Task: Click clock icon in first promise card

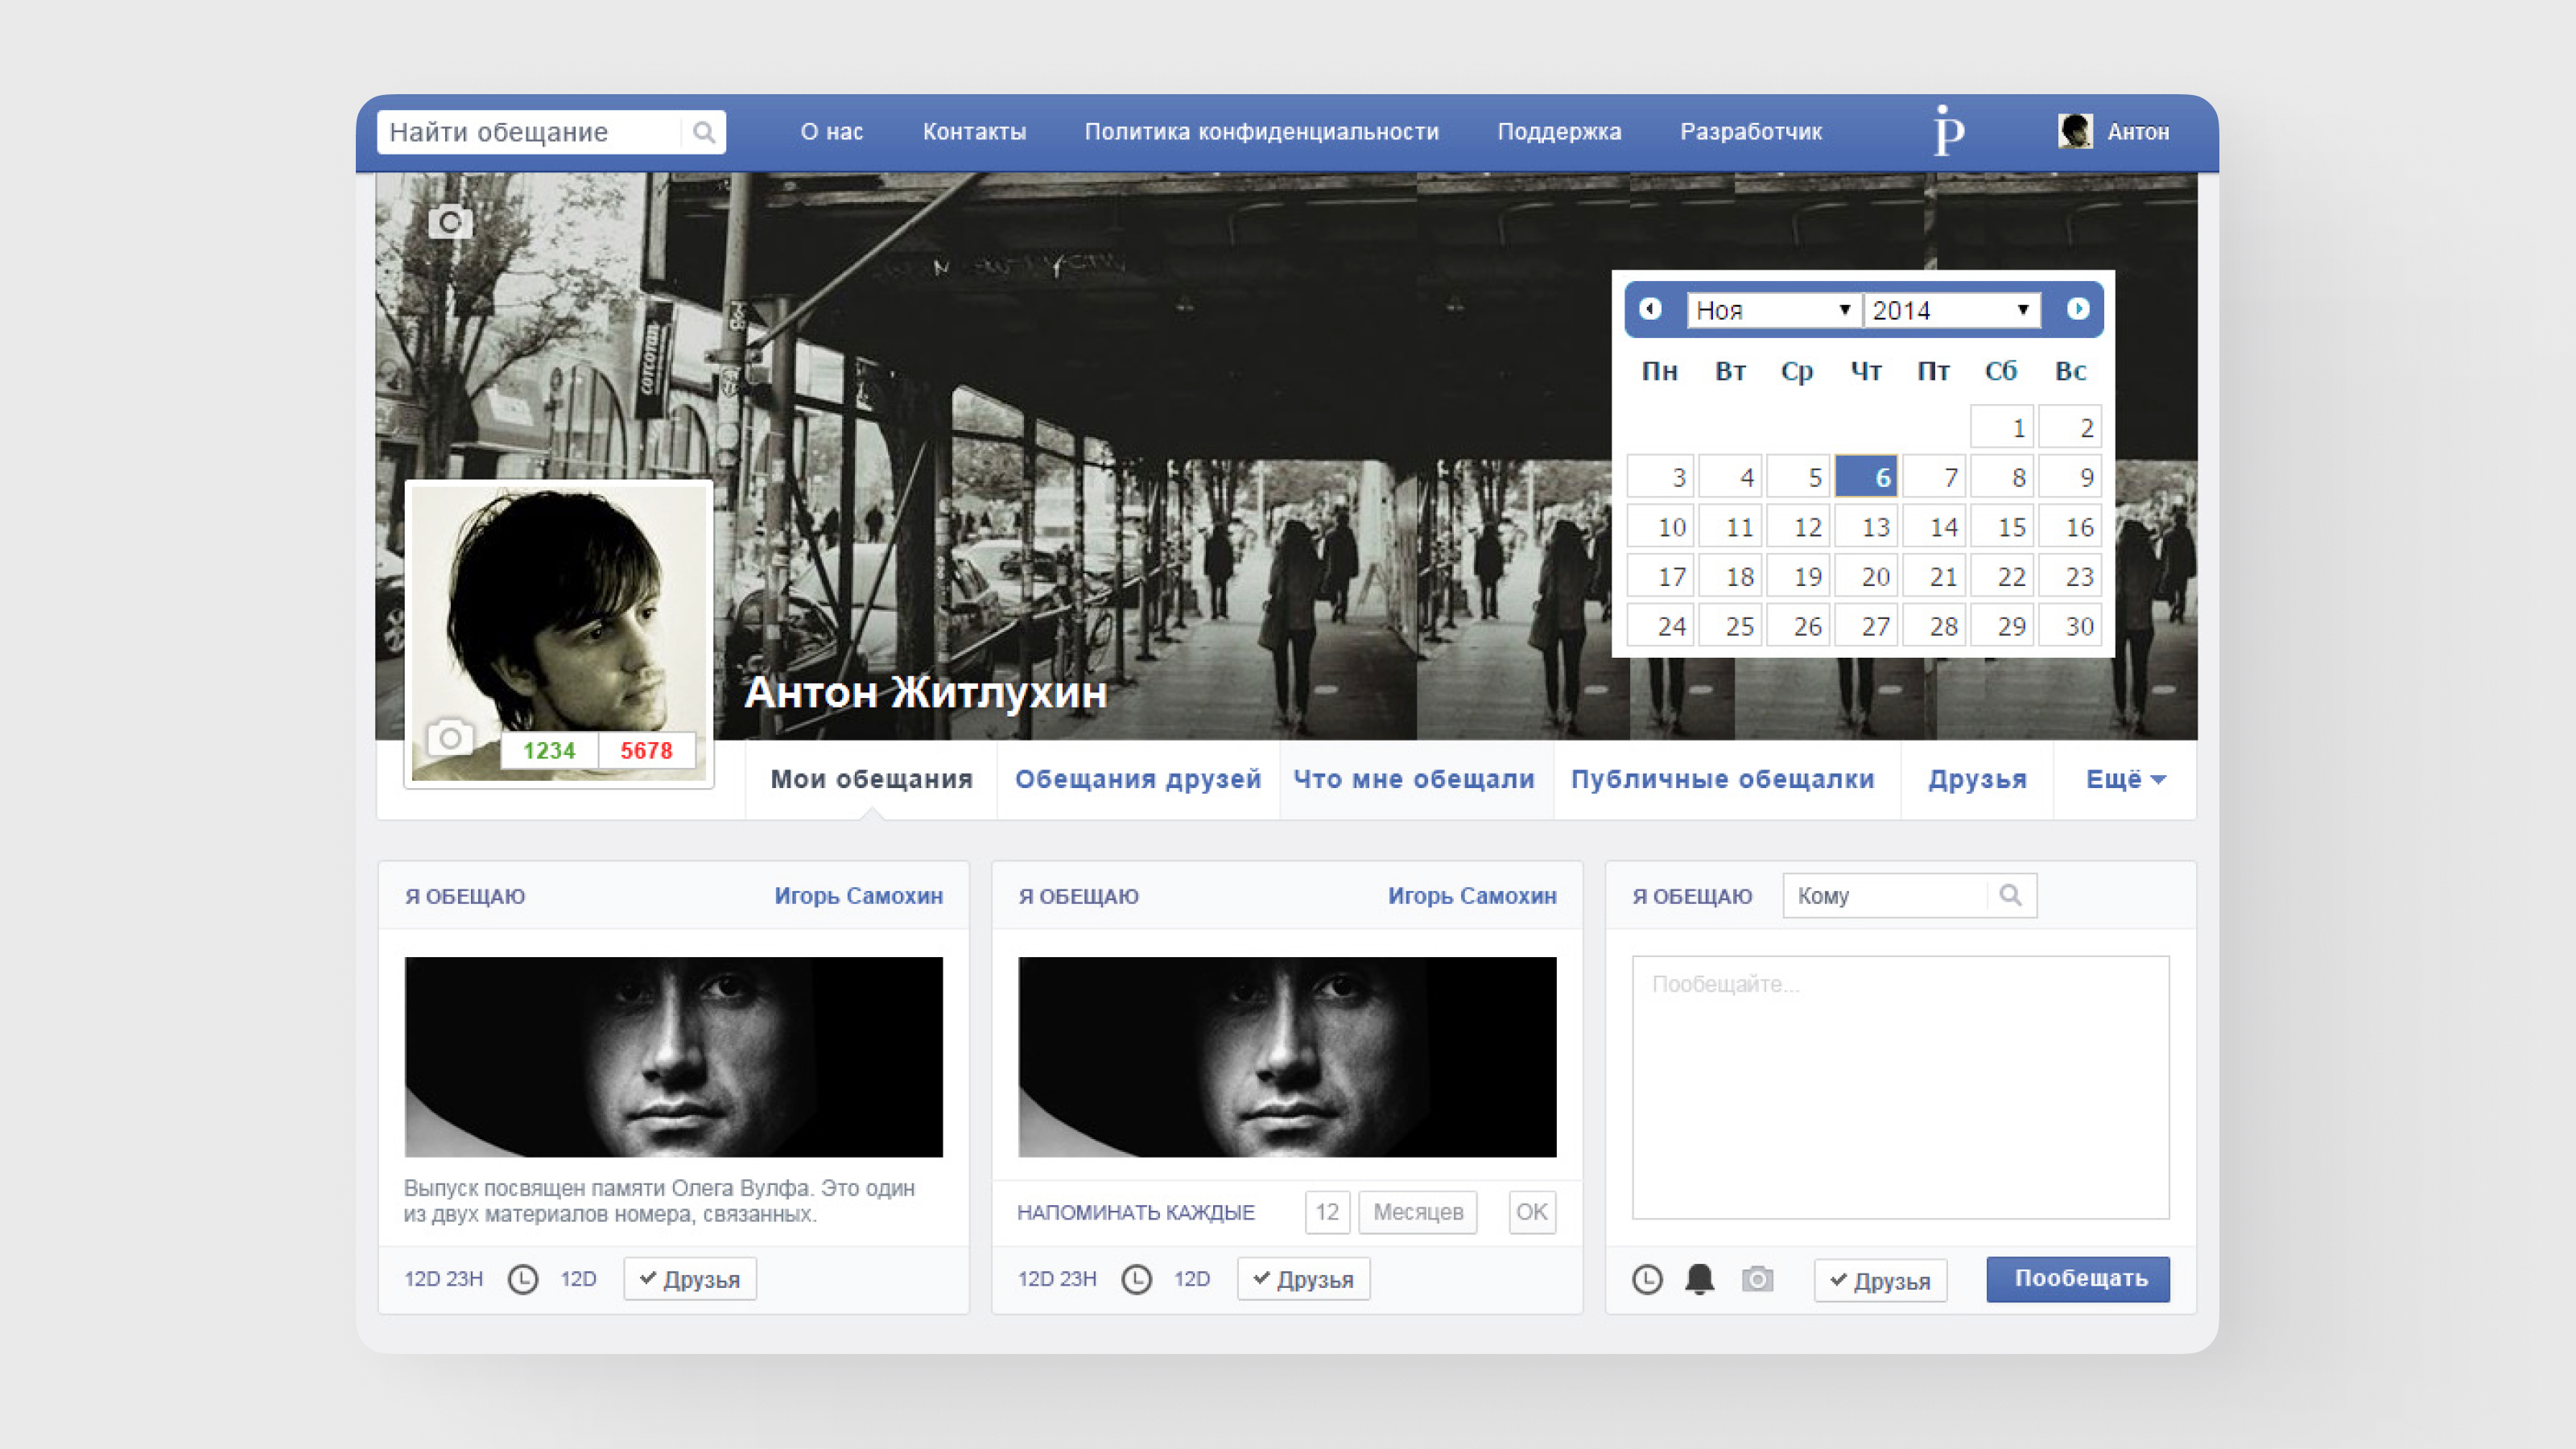Action: pos(522,1279)
